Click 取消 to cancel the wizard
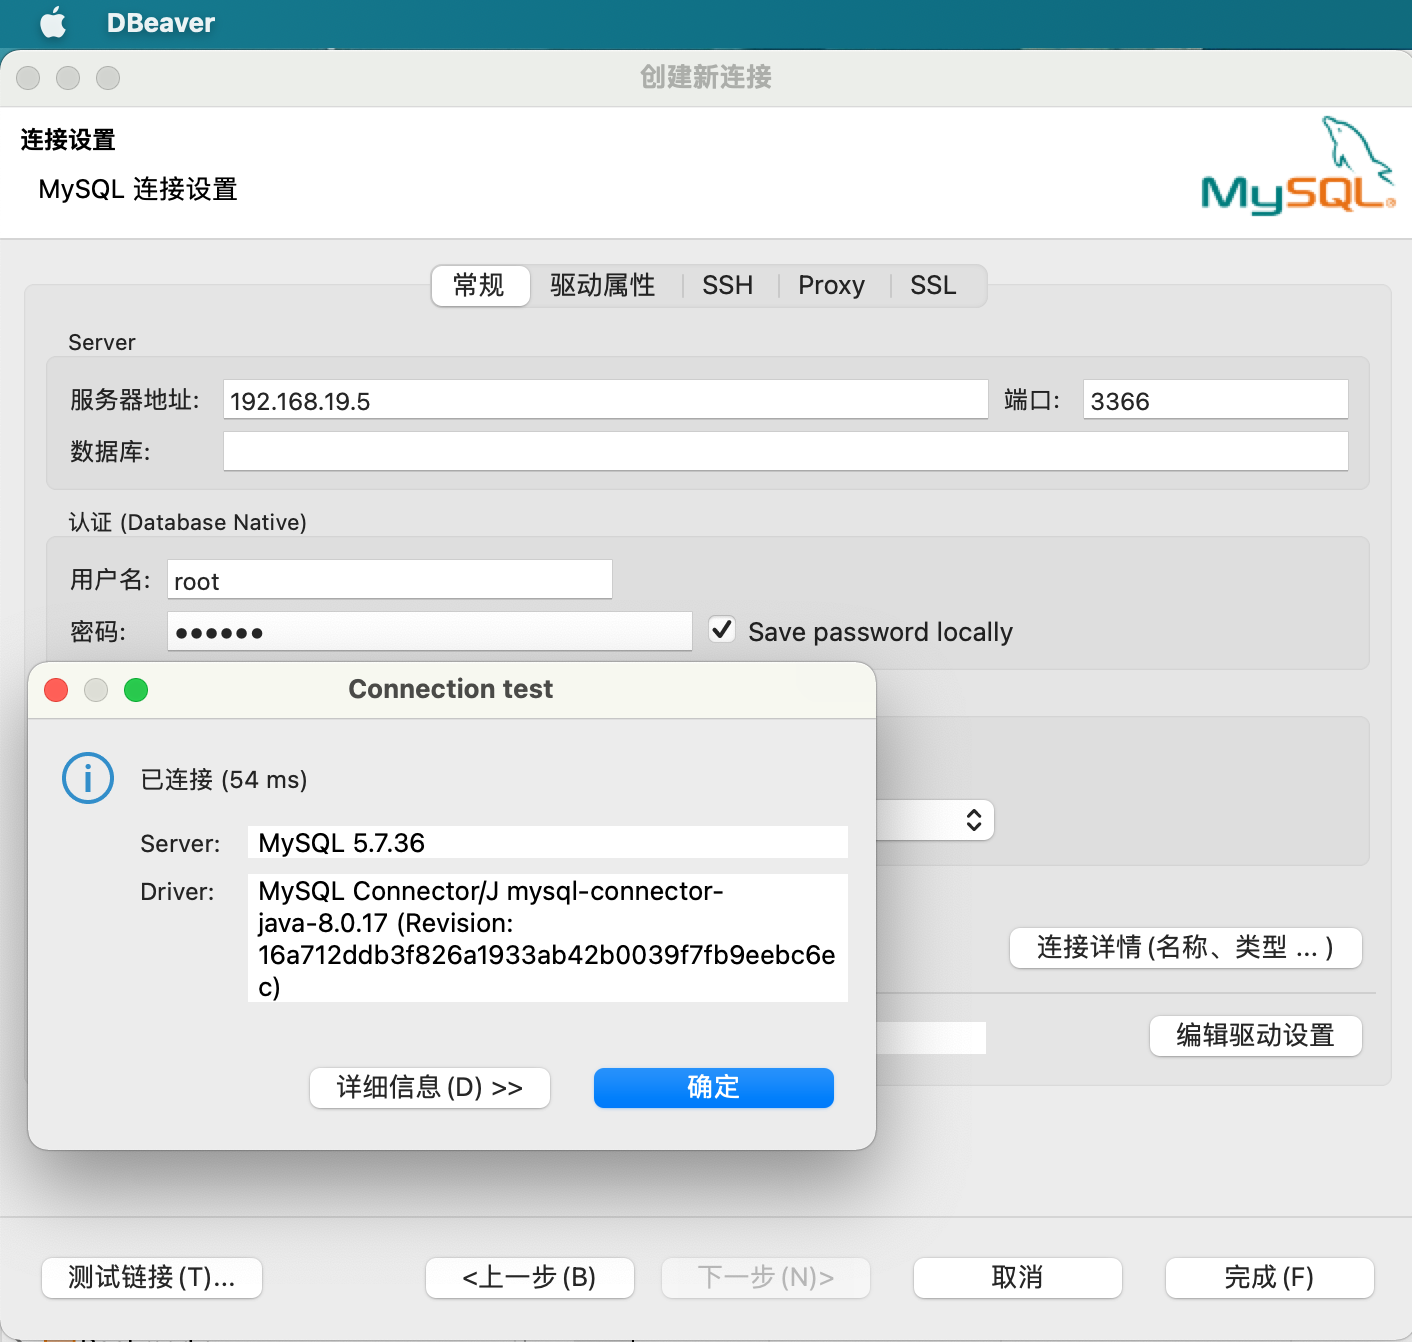Image resolution: width=1412 pixels, height=1342 pixels. pos(1017,1278)
